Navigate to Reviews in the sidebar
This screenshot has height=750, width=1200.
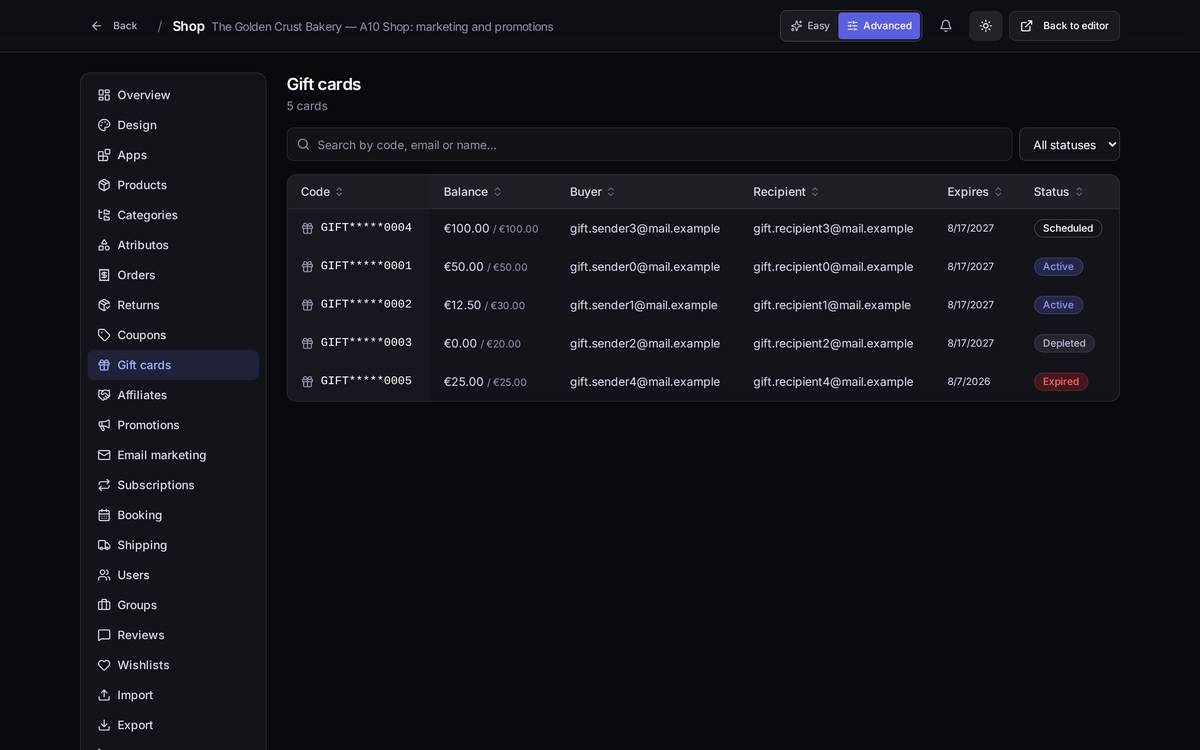[173, 635]
